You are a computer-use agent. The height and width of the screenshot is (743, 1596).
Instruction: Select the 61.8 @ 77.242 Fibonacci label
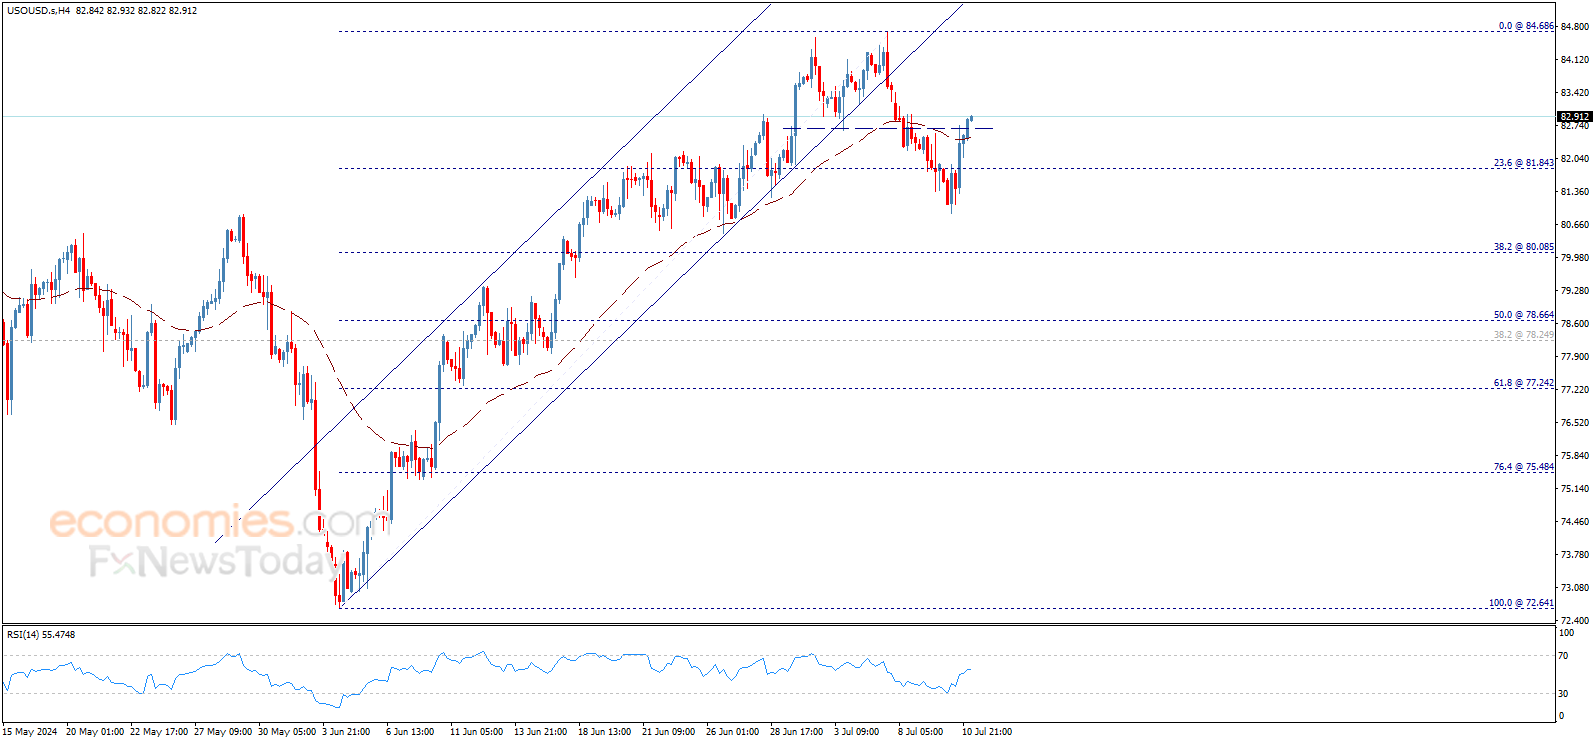click(x=1524, y=383)
